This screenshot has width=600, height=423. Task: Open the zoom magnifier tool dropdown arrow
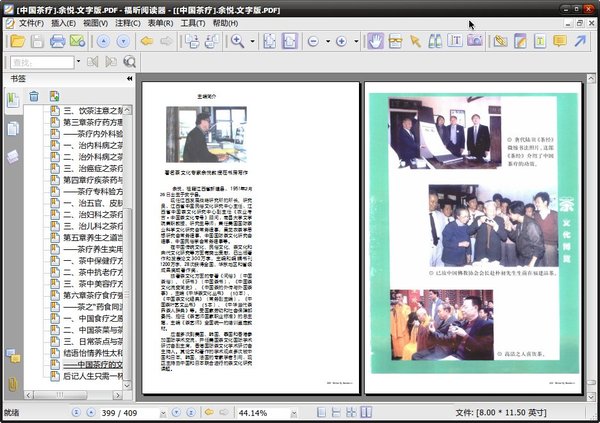point(252,41)
